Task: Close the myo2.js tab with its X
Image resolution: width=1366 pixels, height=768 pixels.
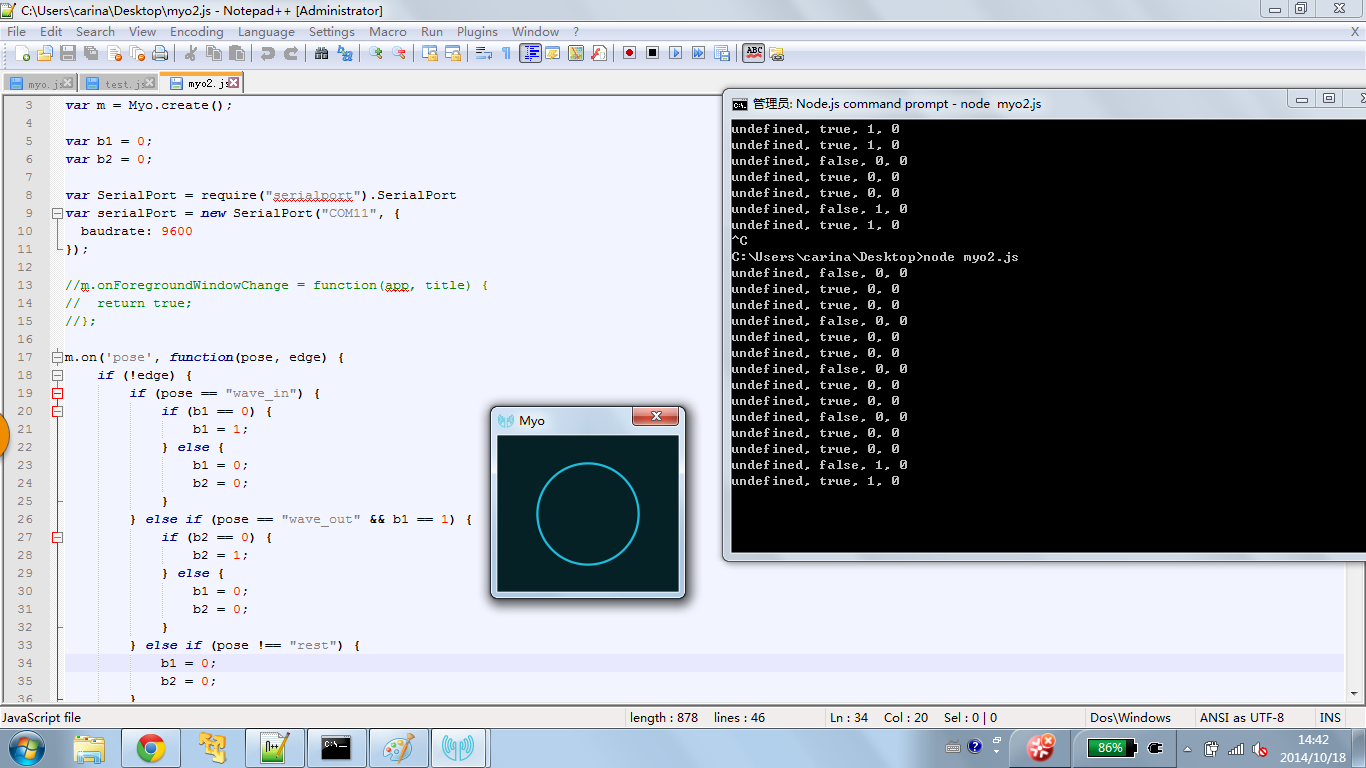Action: click(x=234, y=83)
